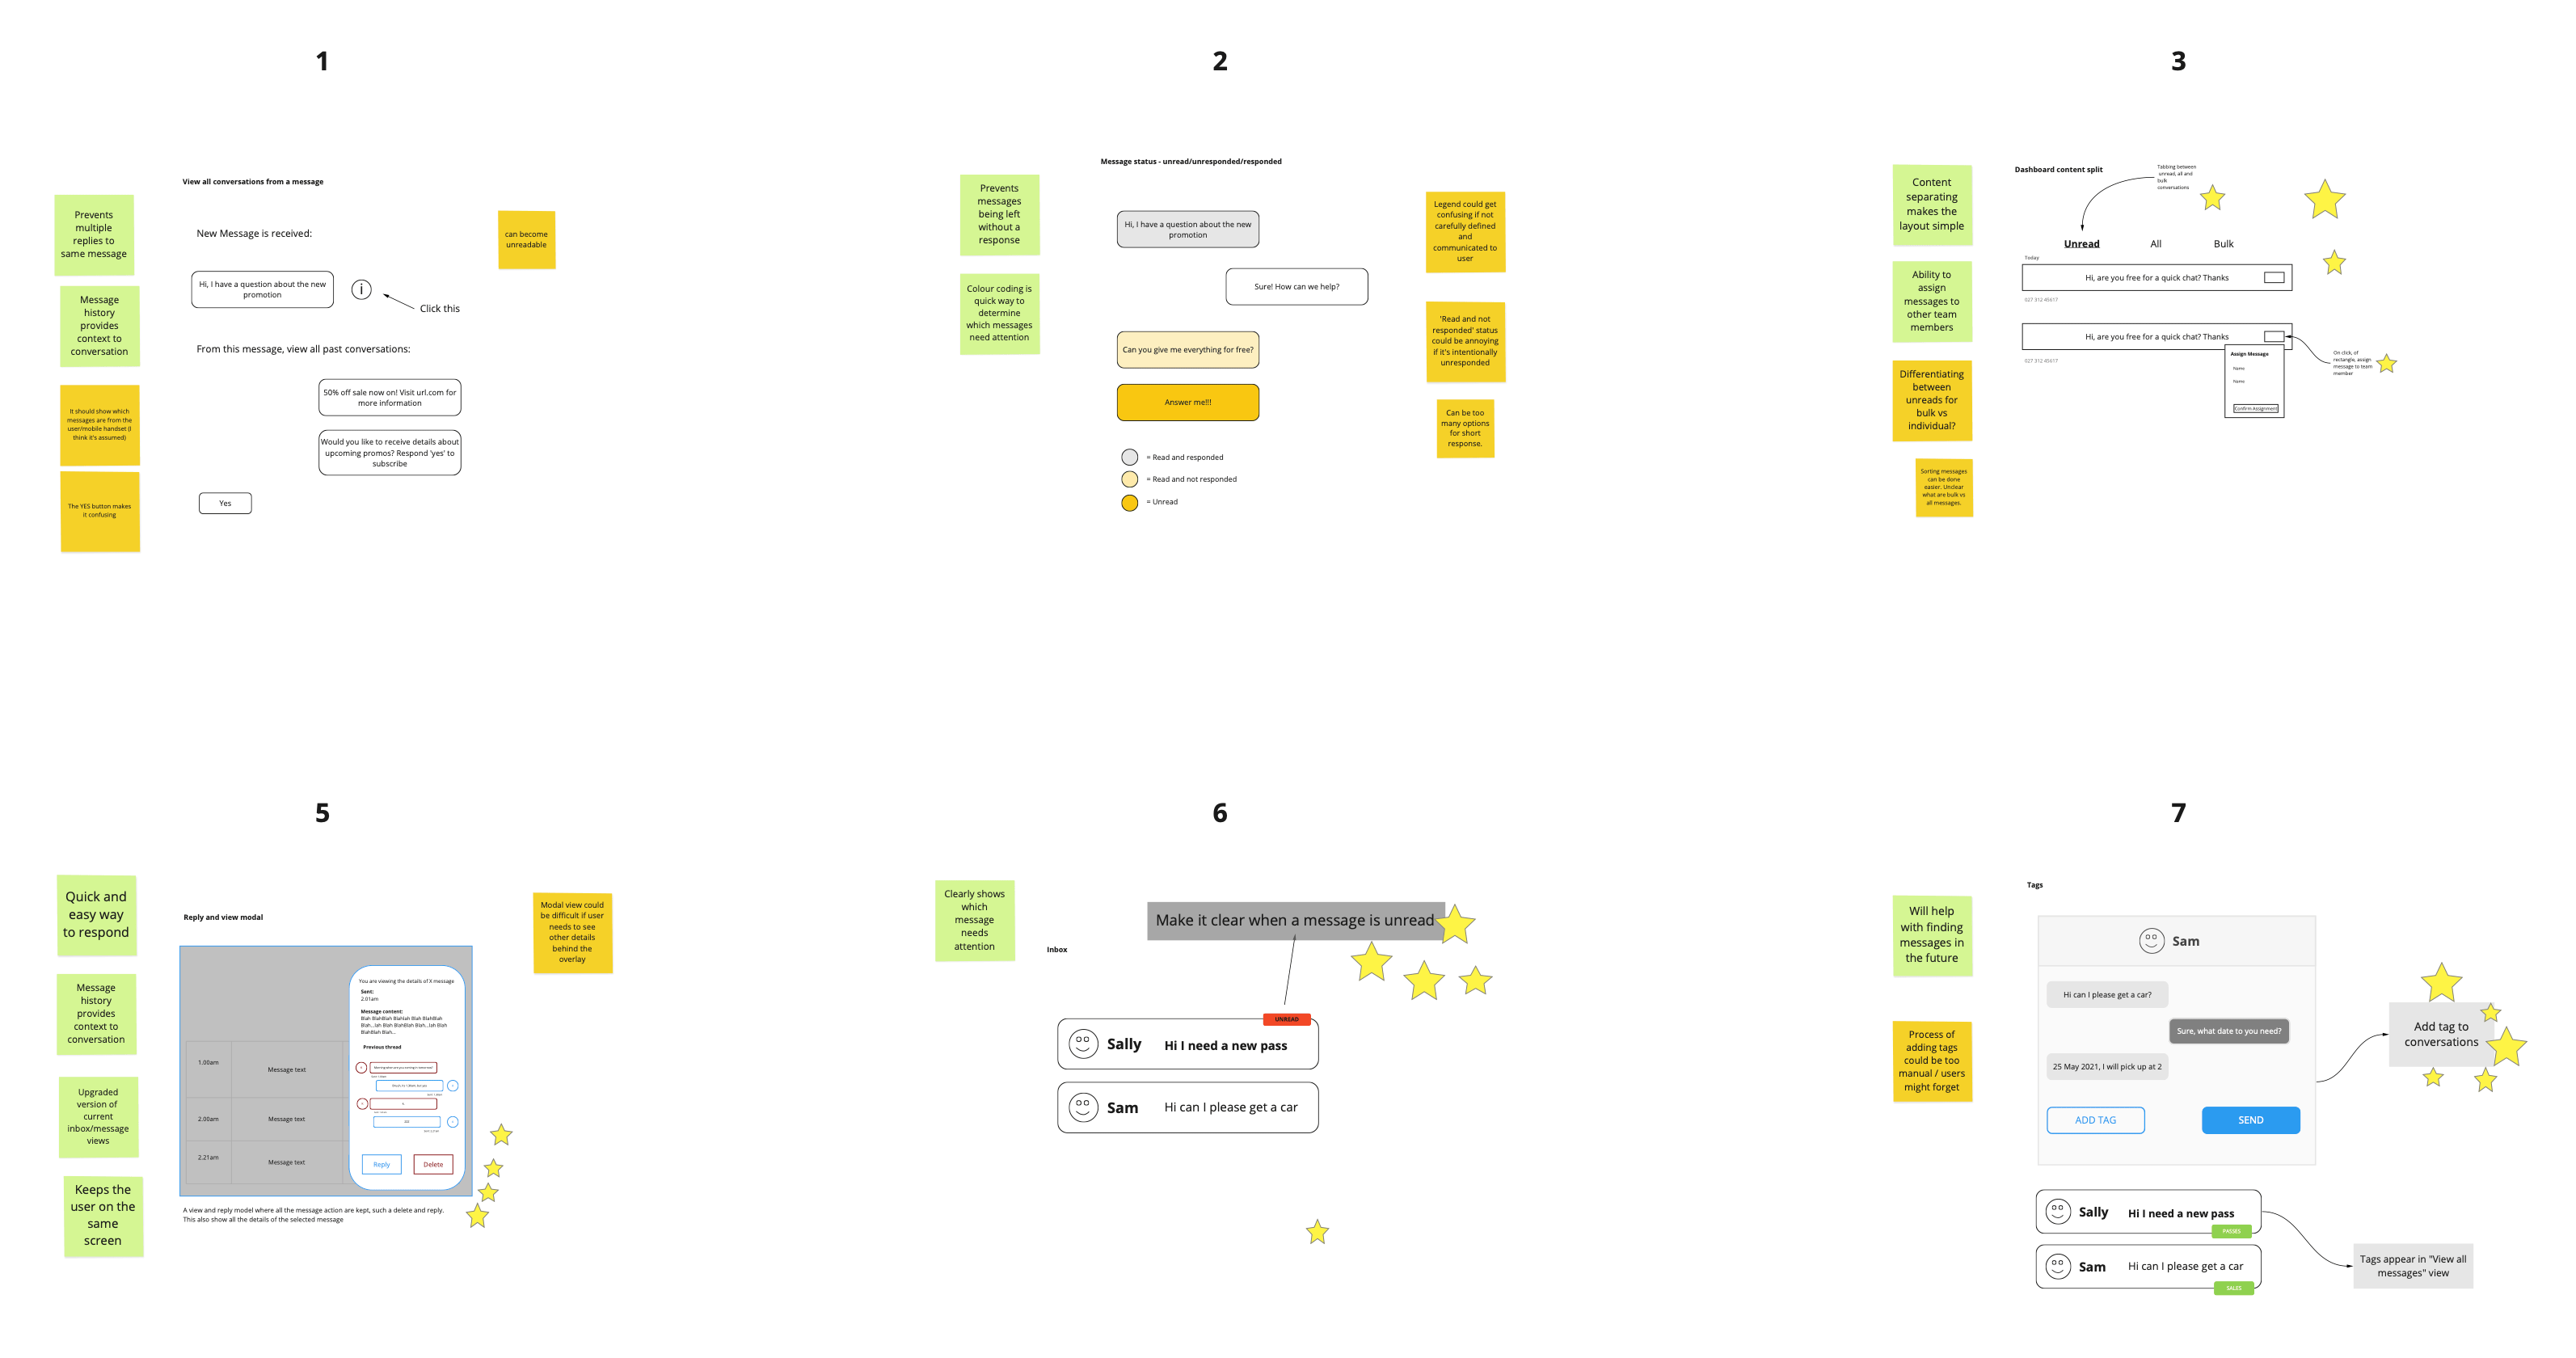
Task: Toggle the All tab in dashboard view
Action: pyautogui.click(x=2150, y=243)
